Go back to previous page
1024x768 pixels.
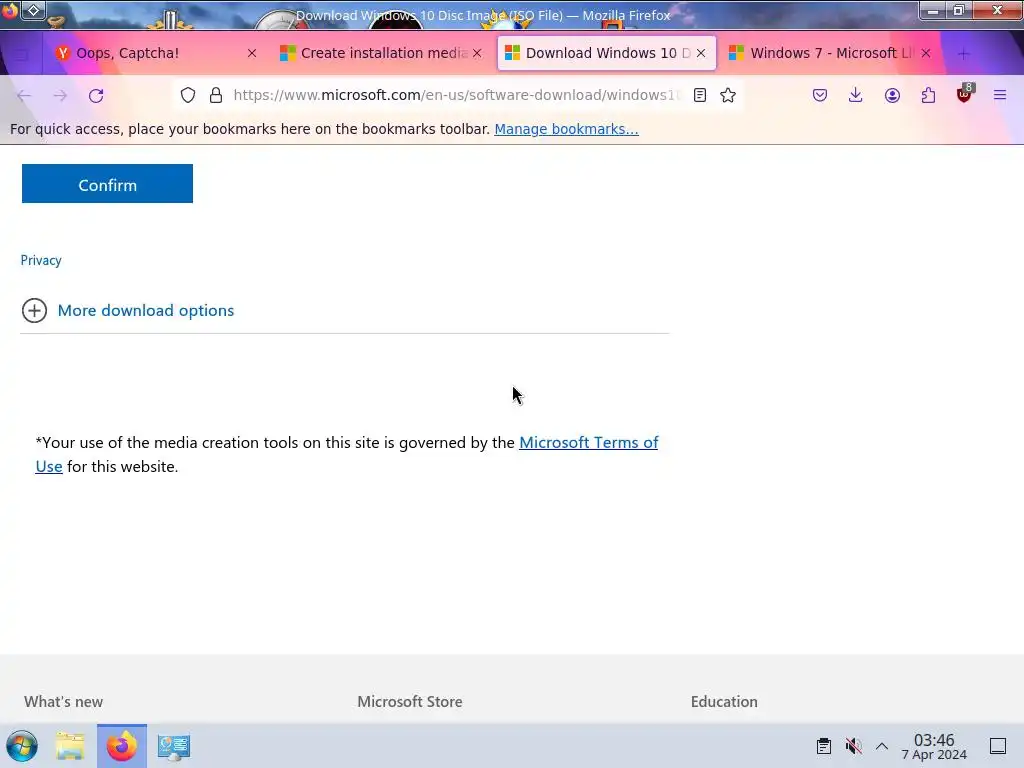coord(24,95)
